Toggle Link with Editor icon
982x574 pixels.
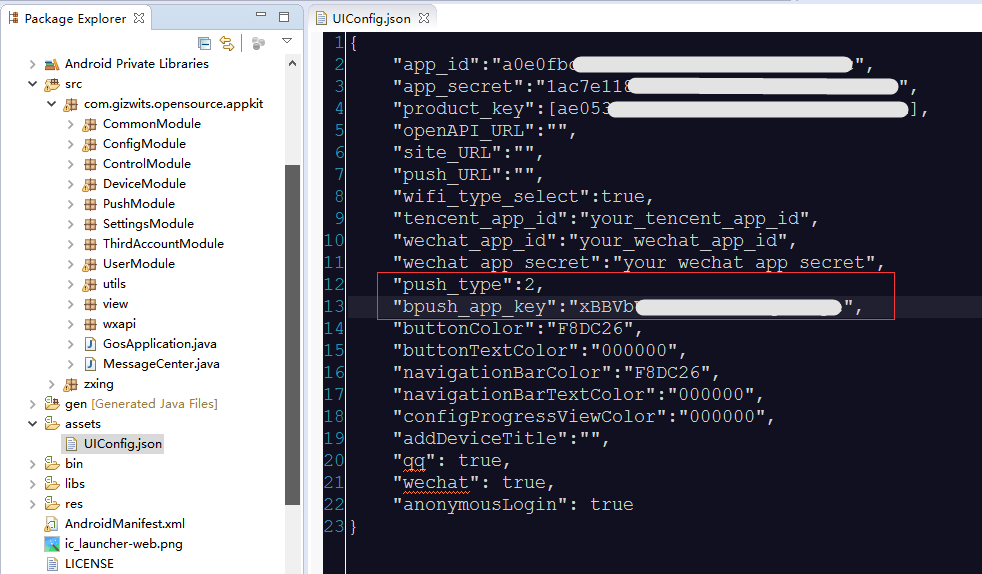[227, 43]
